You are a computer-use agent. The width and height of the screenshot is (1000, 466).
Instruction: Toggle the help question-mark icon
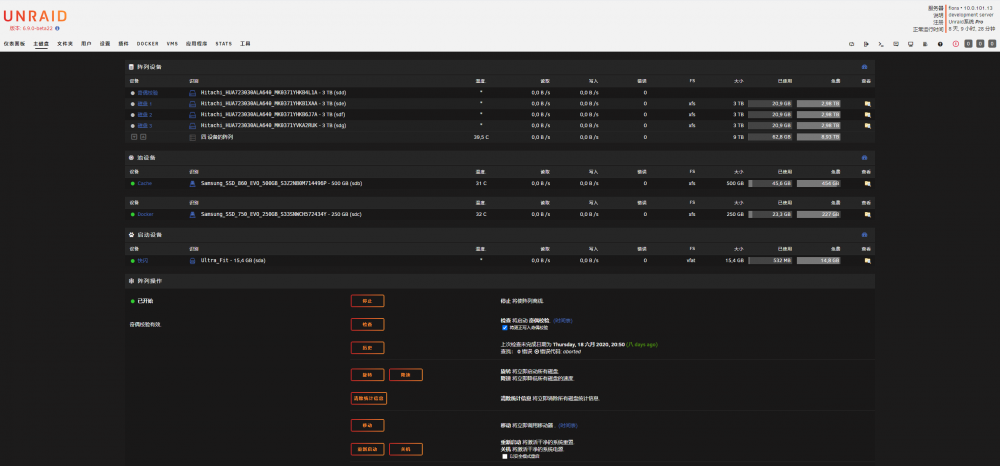(x=940, y=44)
